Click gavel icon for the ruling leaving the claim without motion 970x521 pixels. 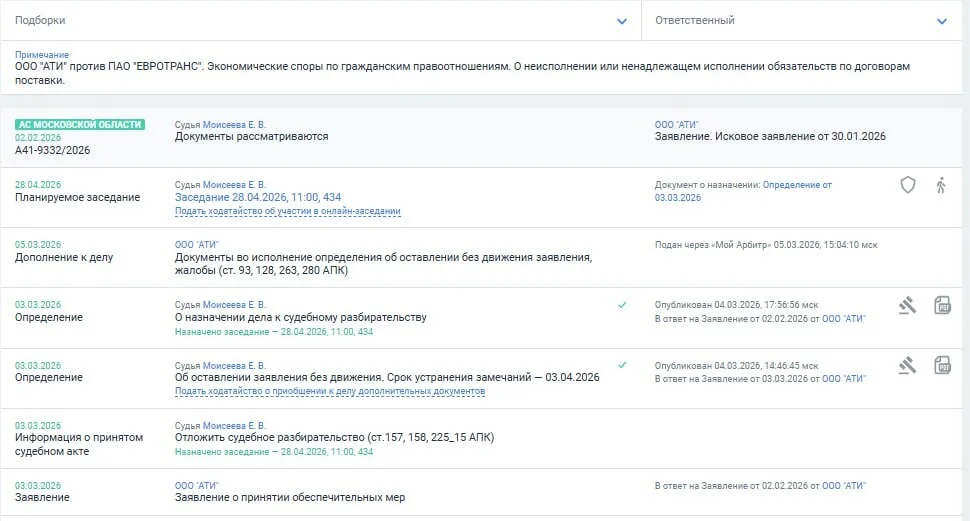pyautogui.click(x=908, y=366)
